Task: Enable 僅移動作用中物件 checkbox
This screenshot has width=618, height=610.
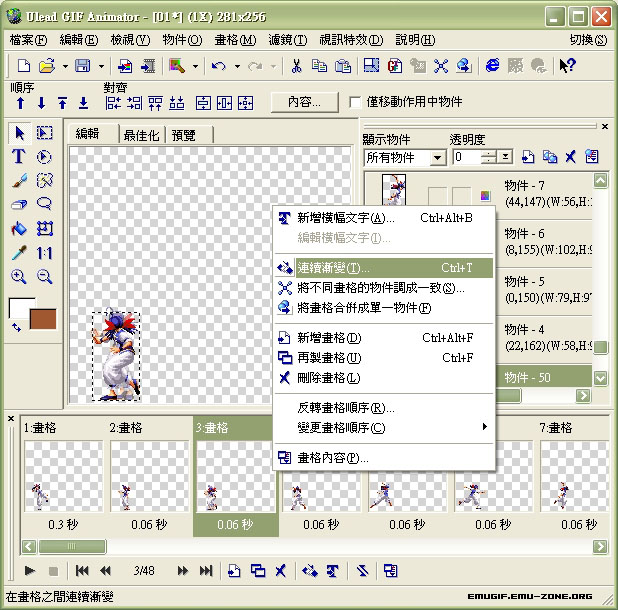Action: click(x=355, y=102)
